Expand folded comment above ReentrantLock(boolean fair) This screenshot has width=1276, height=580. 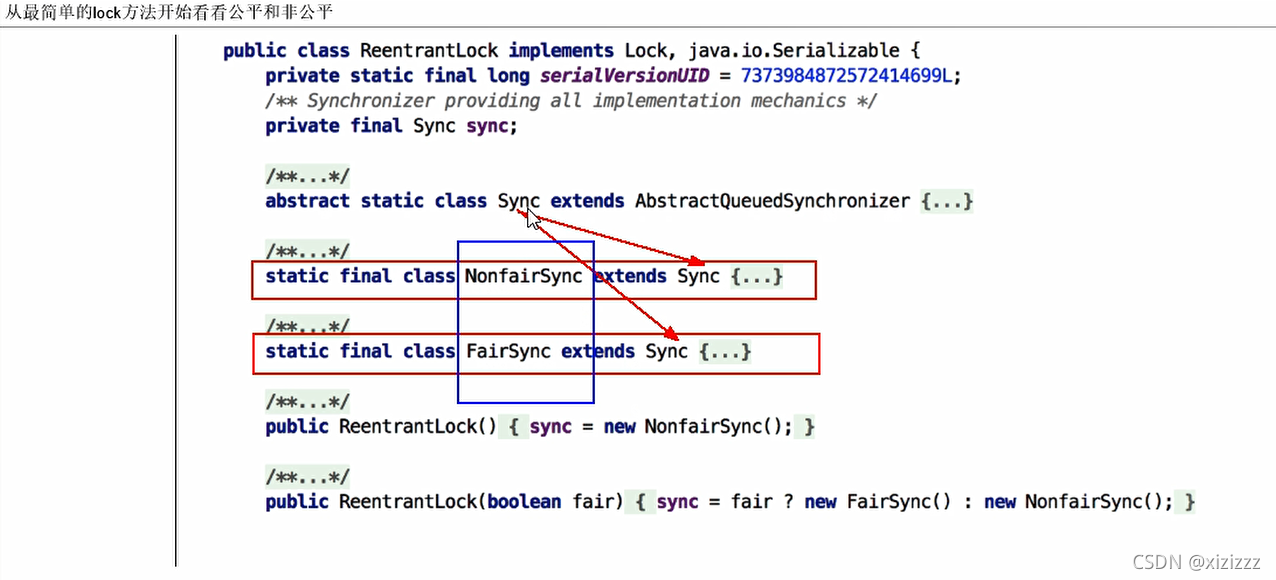307,477
